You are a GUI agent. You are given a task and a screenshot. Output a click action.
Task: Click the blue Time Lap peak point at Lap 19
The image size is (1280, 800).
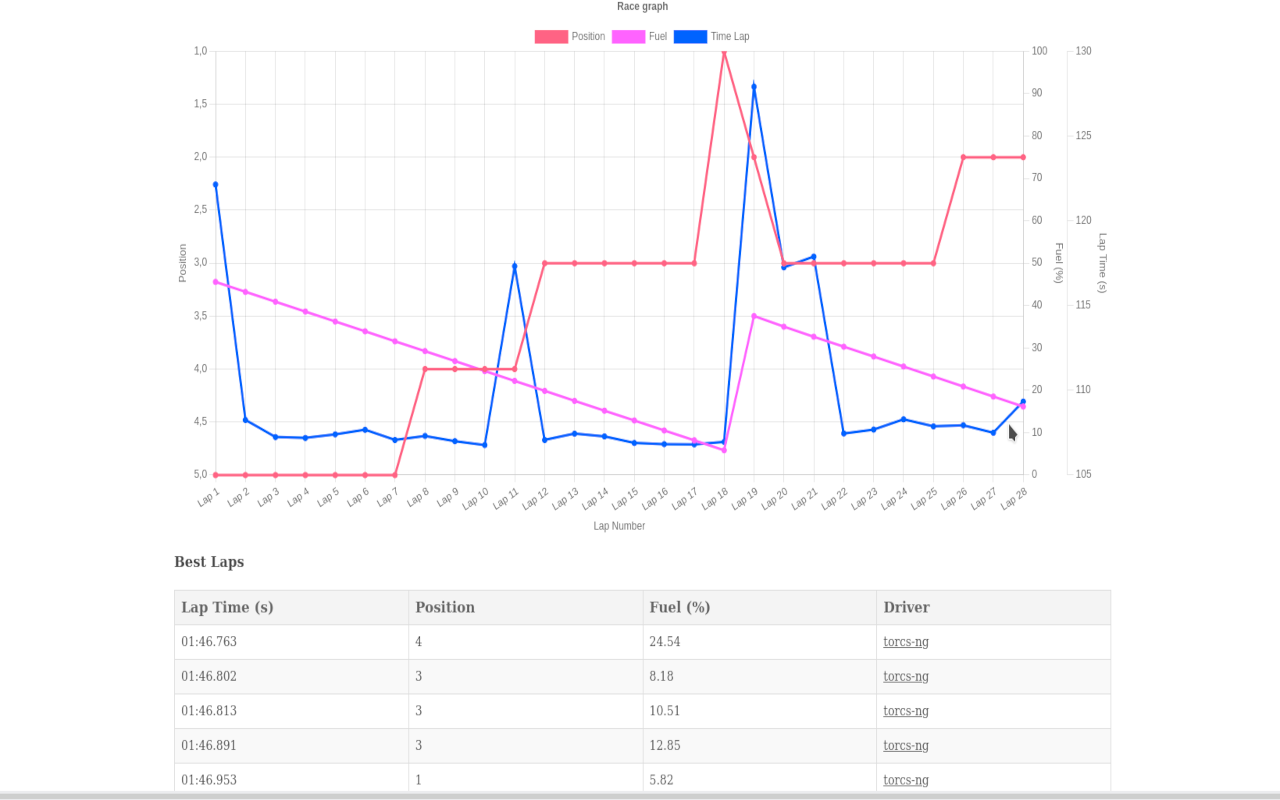point(754,87)
